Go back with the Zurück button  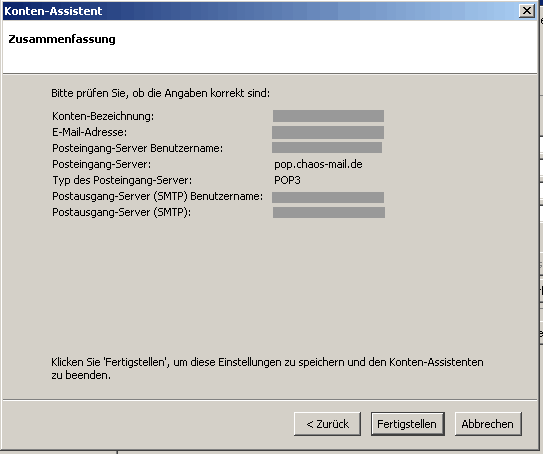tap(327, 424)
